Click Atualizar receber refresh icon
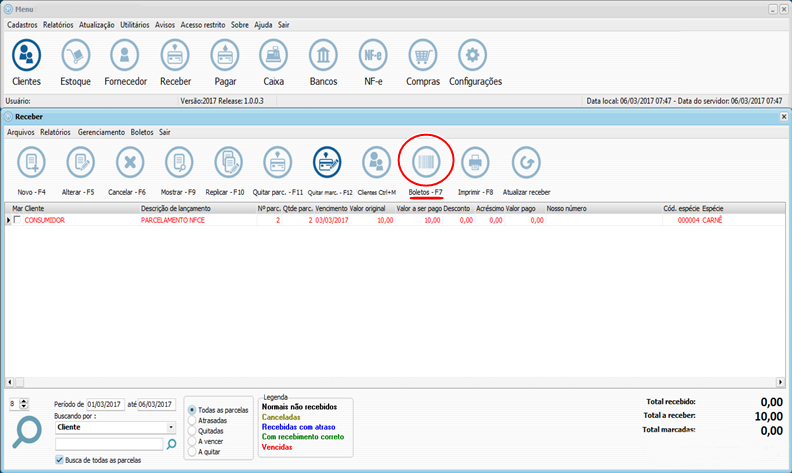The width and height of the screenshot is (792, 473). pyautogui.click(x=526, y=162)
